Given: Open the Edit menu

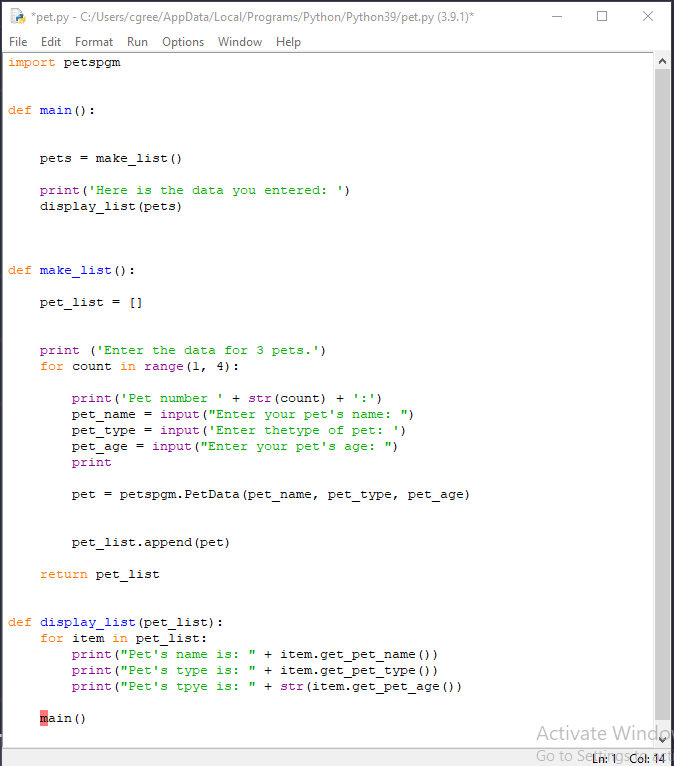Looking at the screenshot, I should point(51,42).
